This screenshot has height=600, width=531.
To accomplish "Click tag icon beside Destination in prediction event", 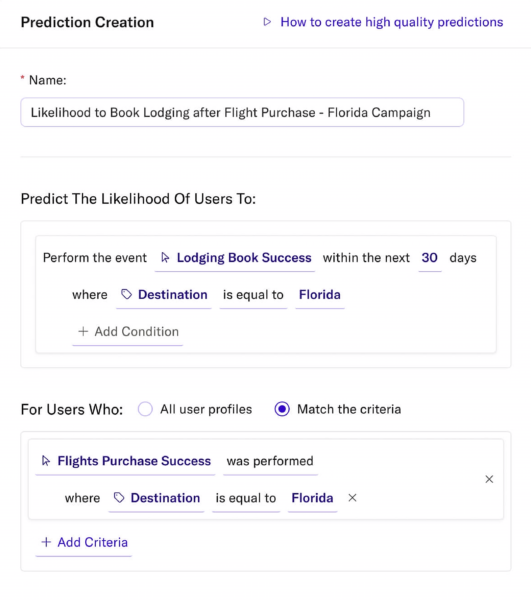I will 127,294.
